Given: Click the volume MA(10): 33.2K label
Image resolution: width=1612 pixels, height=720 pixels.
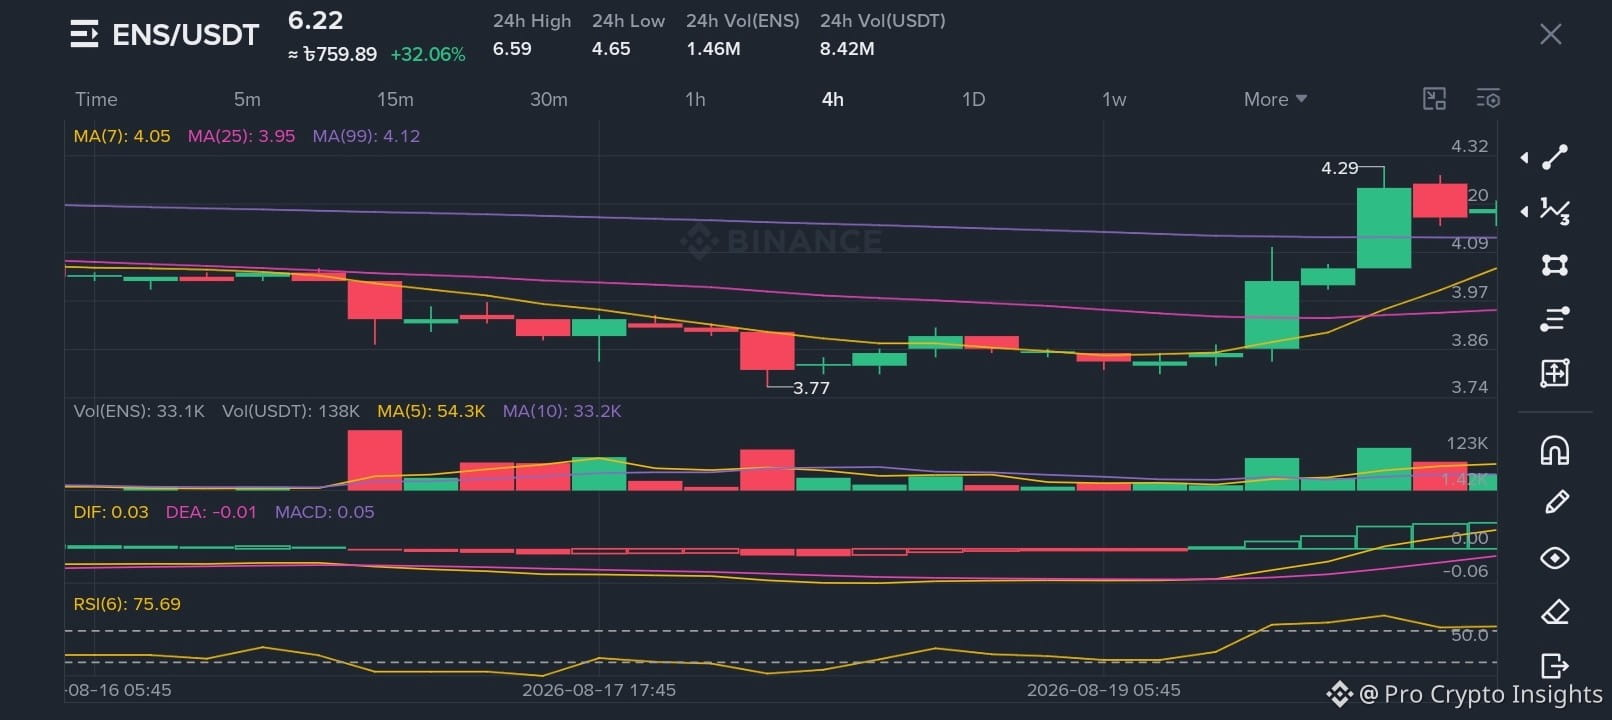Looking at the screenshot, I should [x=562, y=411].
